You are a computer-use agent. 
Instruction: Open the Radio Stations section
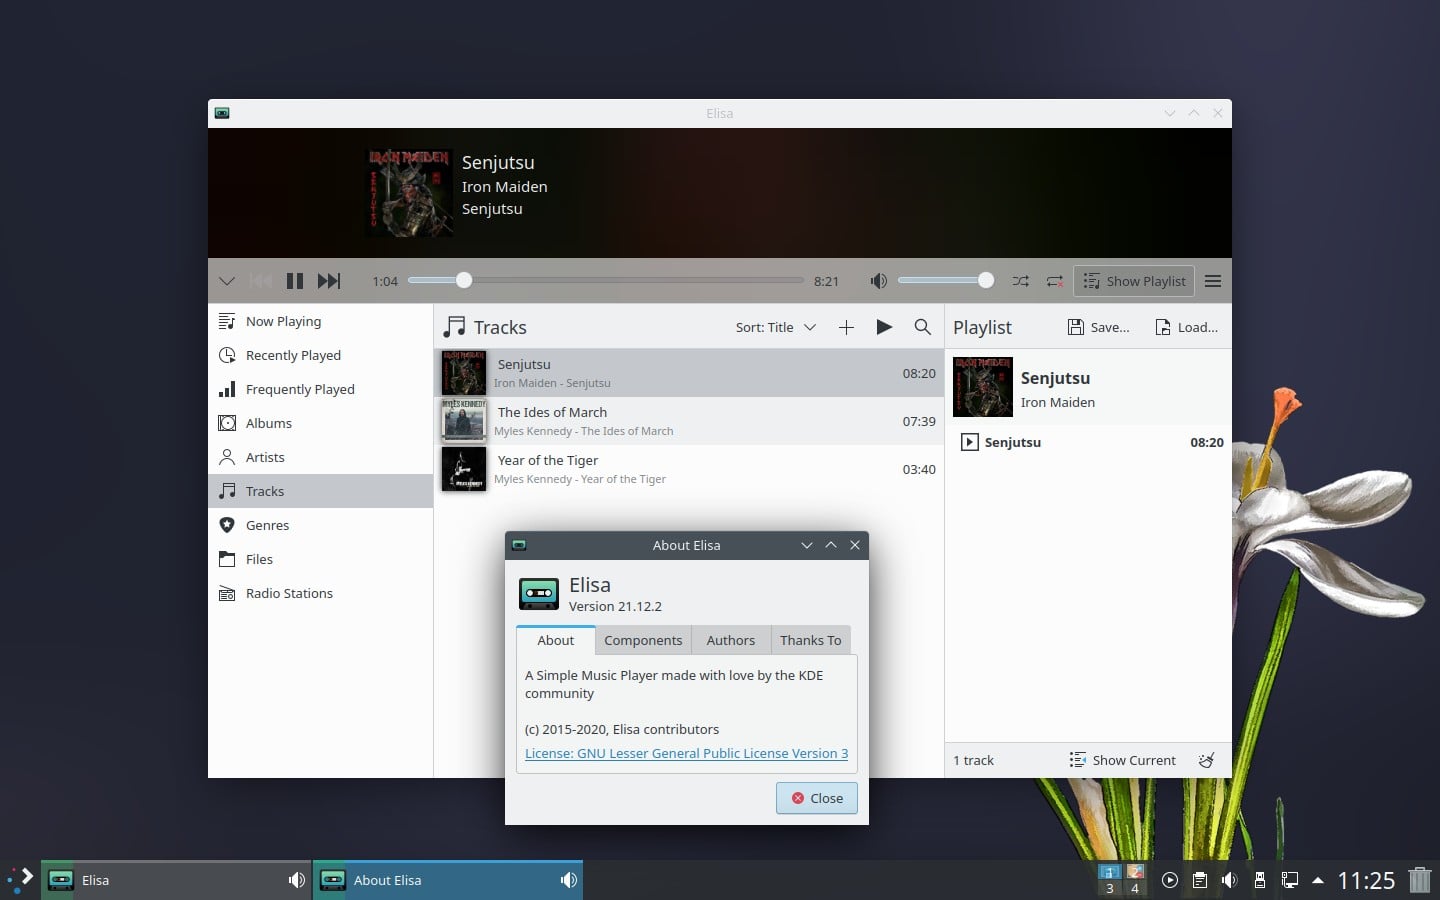tap(289, 593)
